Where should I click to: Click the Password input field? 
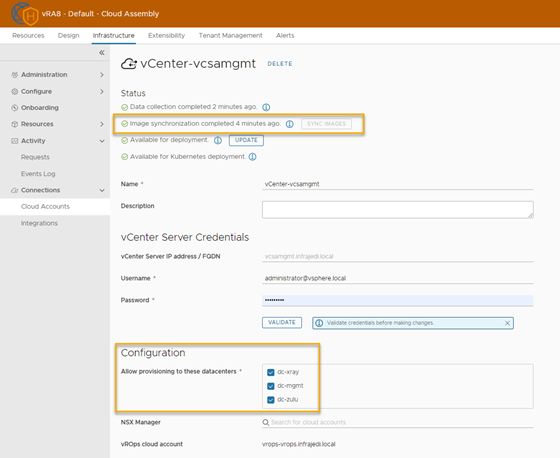coord(398,300)
